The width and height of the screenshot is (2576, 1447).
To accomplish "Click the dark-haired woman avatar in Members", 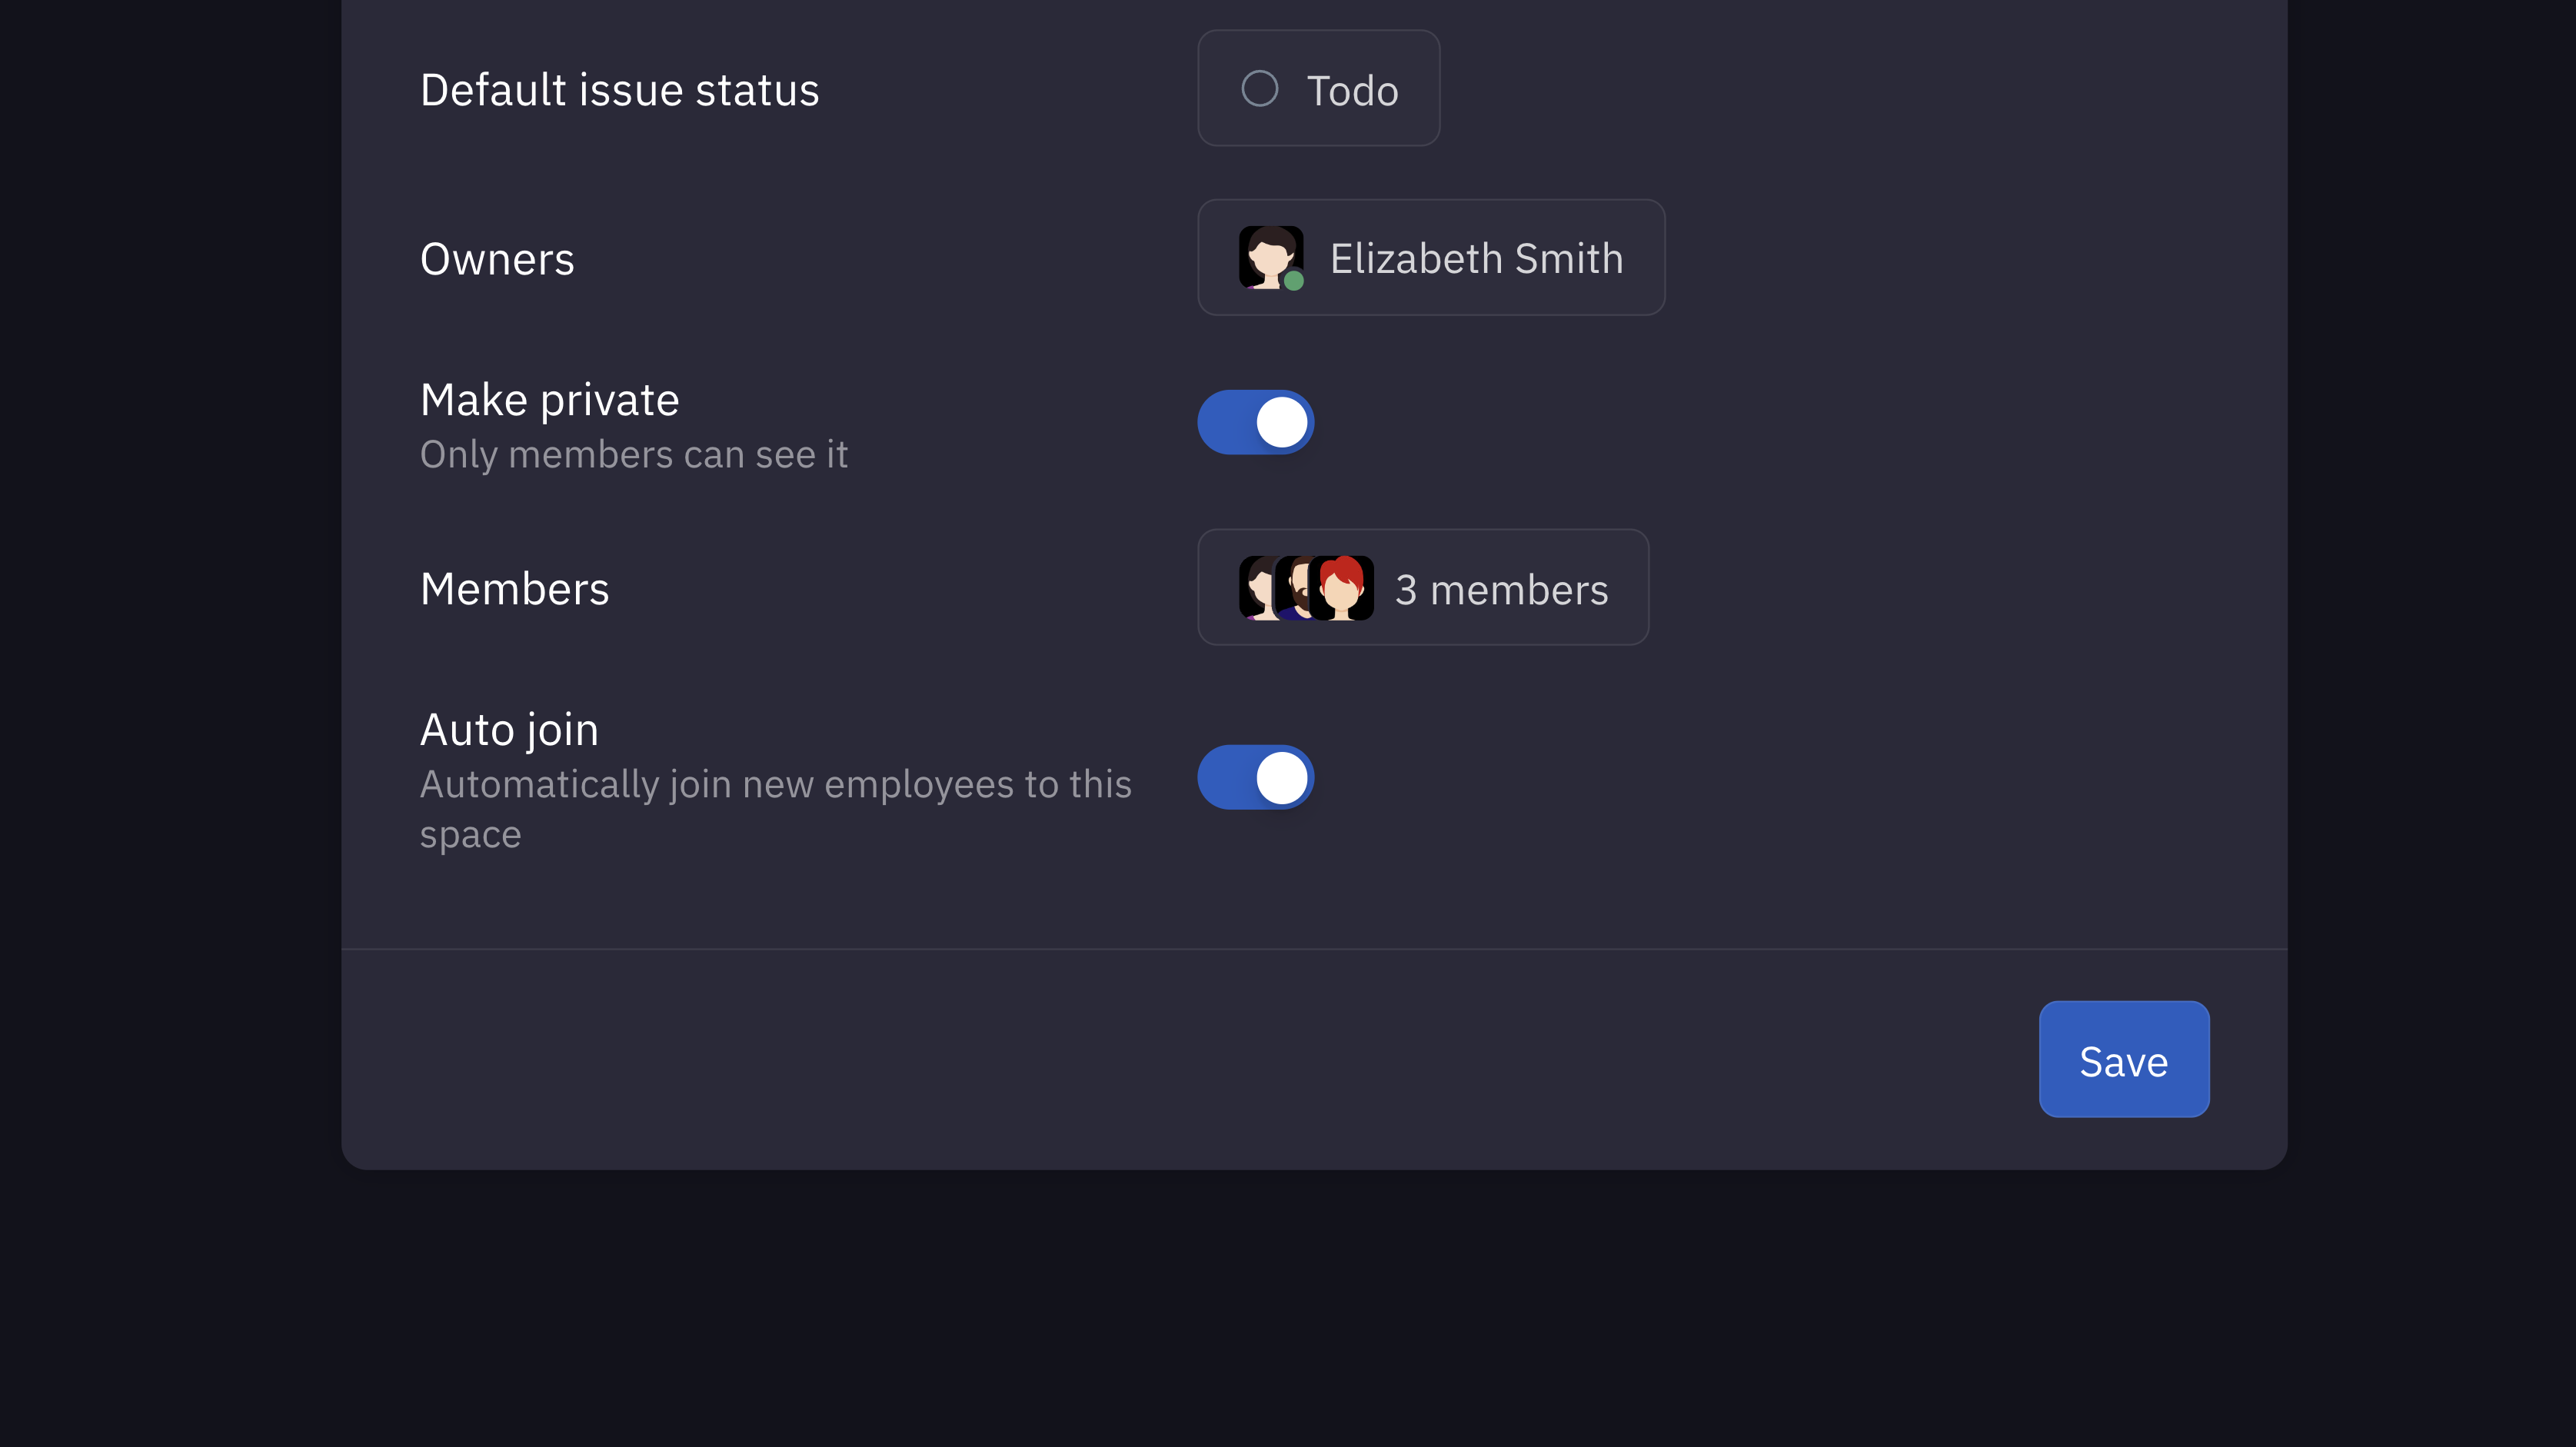I will coord(1255,588).
